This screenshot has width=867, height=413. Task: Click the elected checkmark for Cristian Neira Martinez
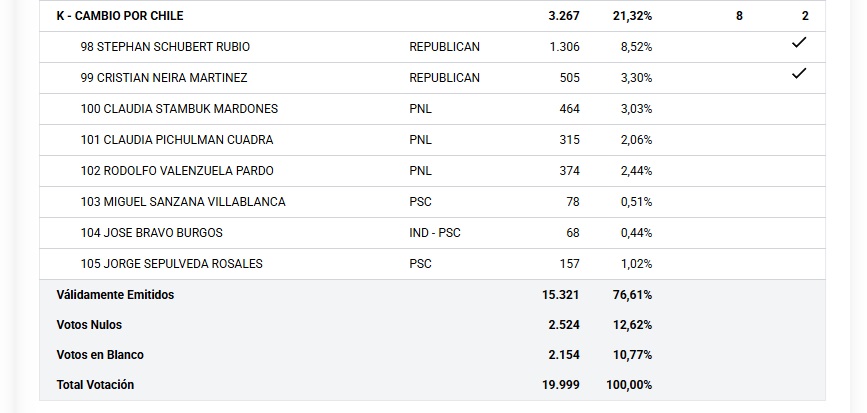point(798,74)
